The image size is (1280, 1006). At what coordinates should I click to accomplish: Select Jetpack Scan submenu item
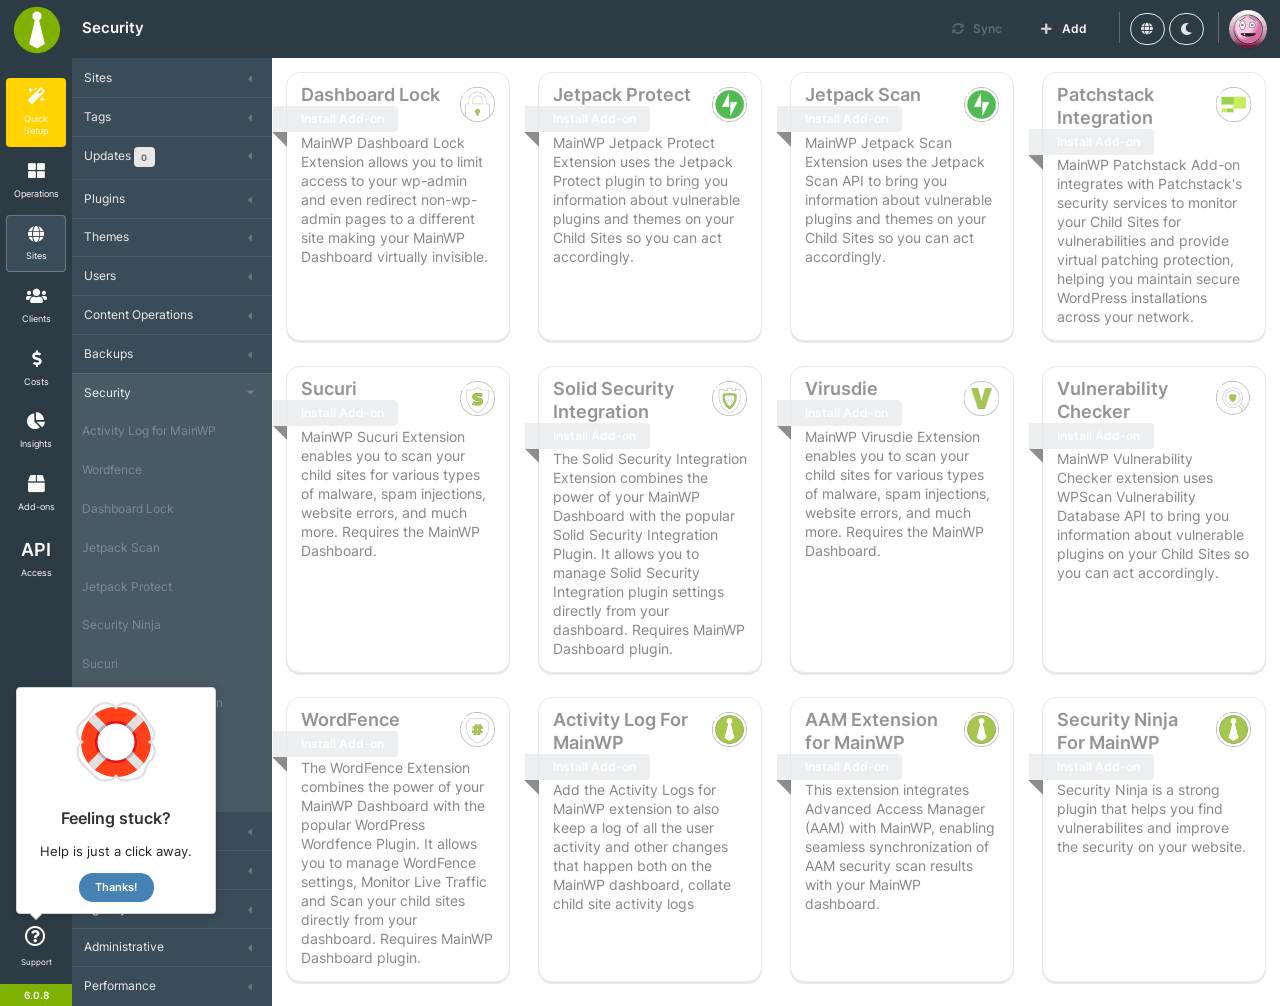(121, 548)
